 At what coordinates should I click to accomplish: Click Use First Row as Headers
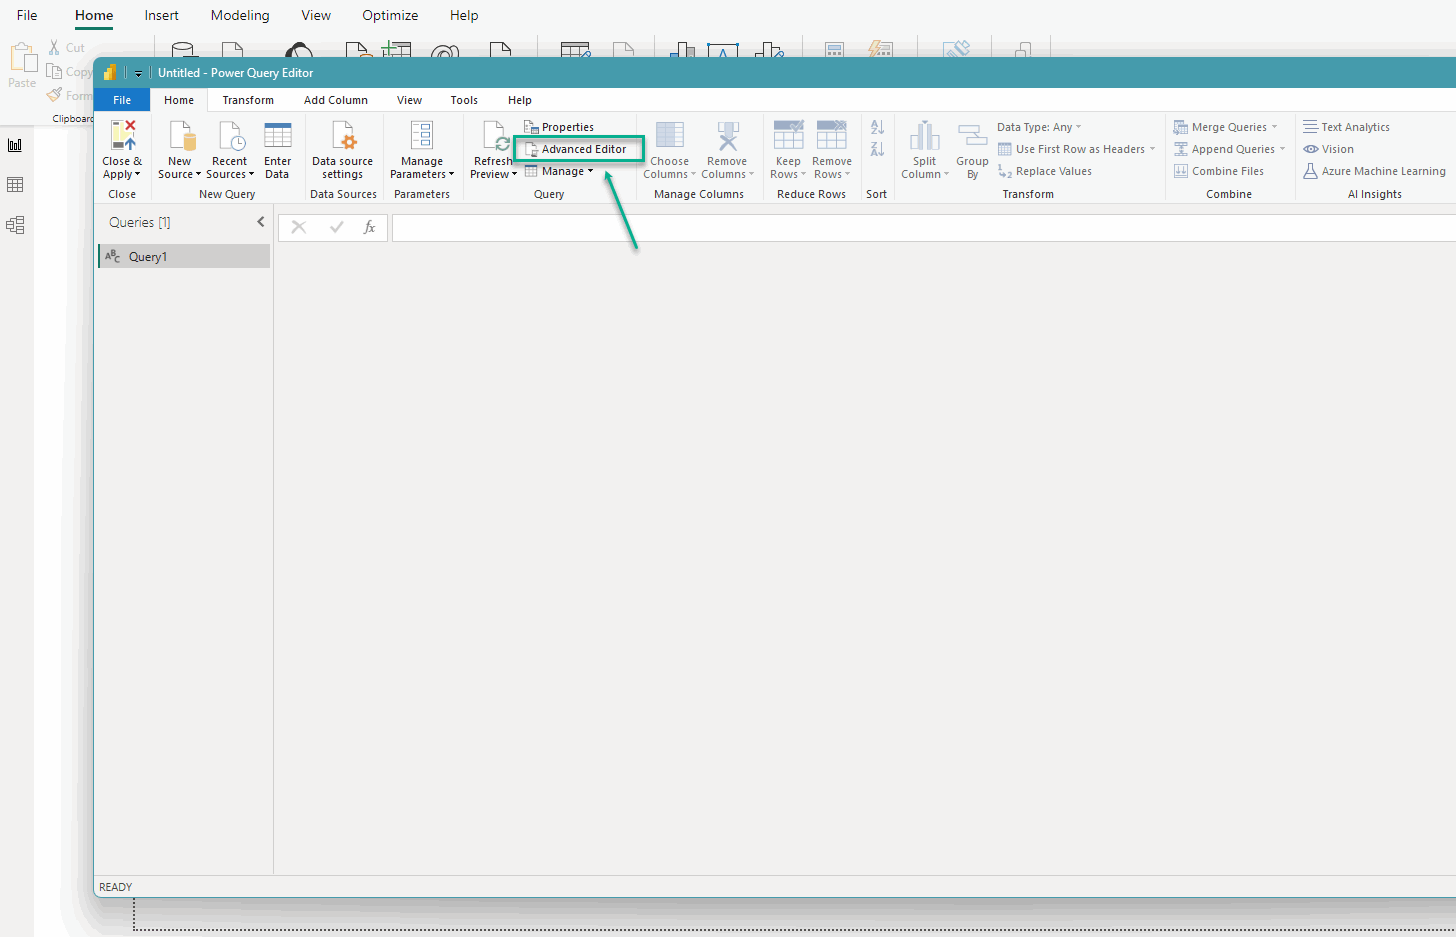click(1070, 148)
